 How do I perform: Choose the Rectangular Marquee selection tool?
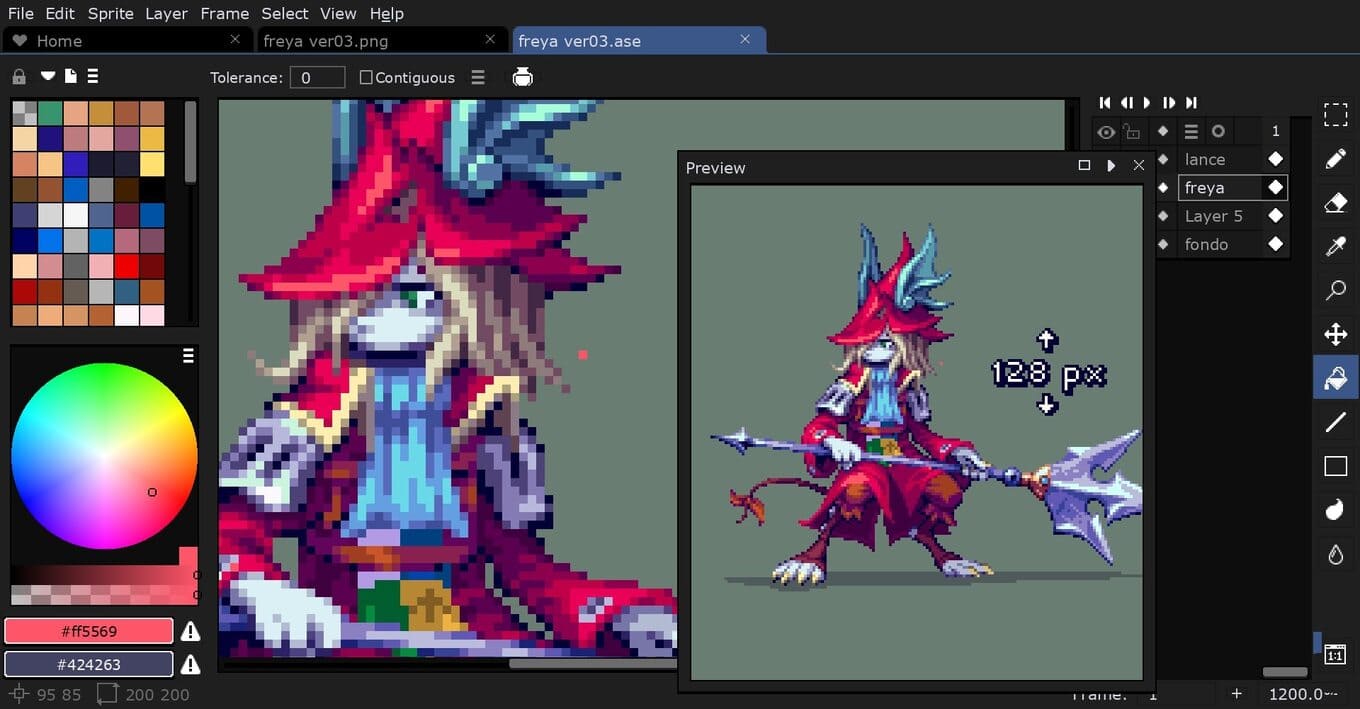coord(1335,116)
